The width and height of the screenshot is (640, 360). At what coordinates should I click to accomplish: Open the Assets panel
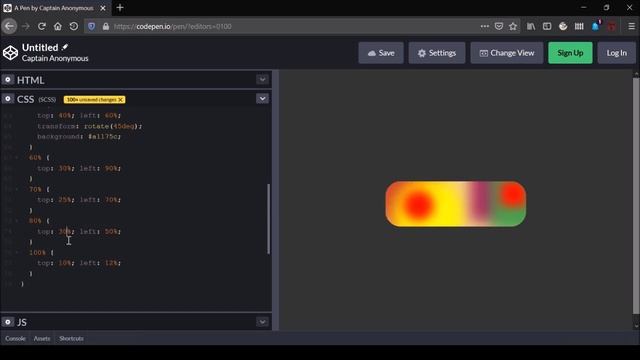(42, 338)
